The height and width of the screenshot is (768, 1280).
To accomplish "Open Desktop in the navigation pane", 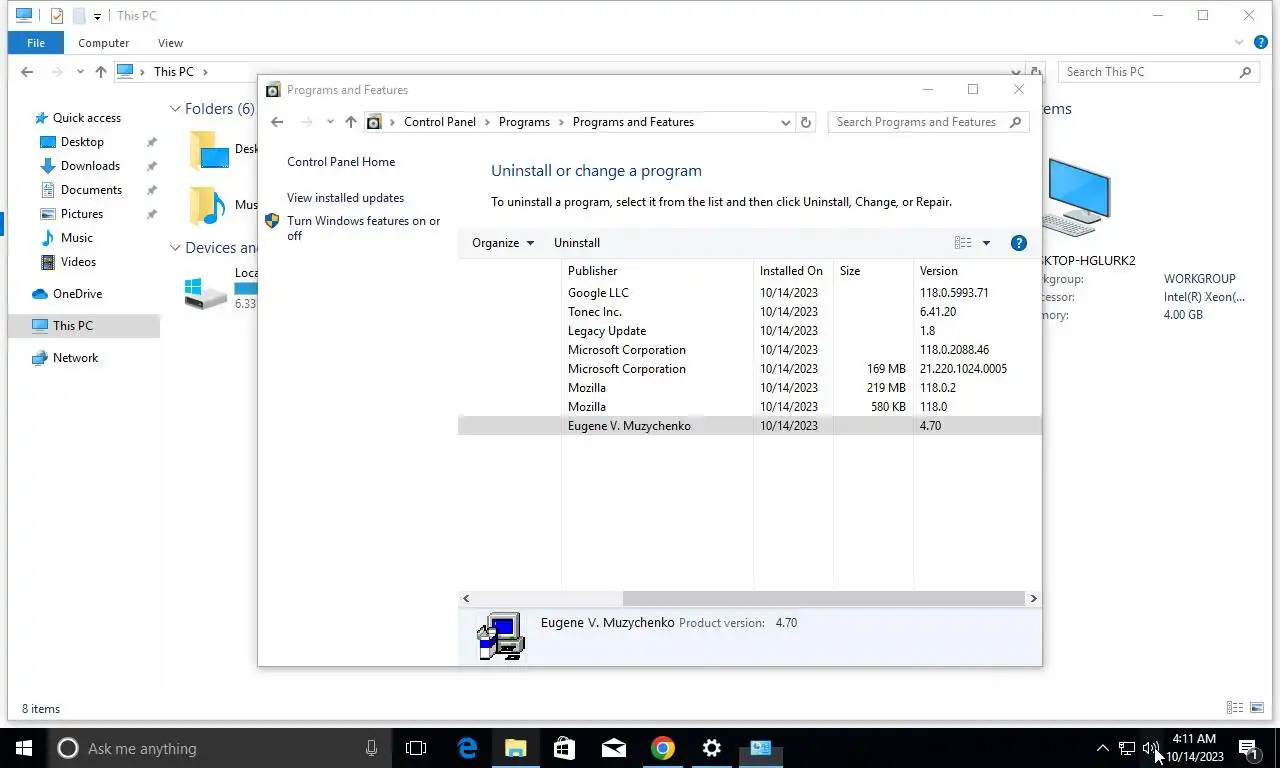I will click(82, 142).
